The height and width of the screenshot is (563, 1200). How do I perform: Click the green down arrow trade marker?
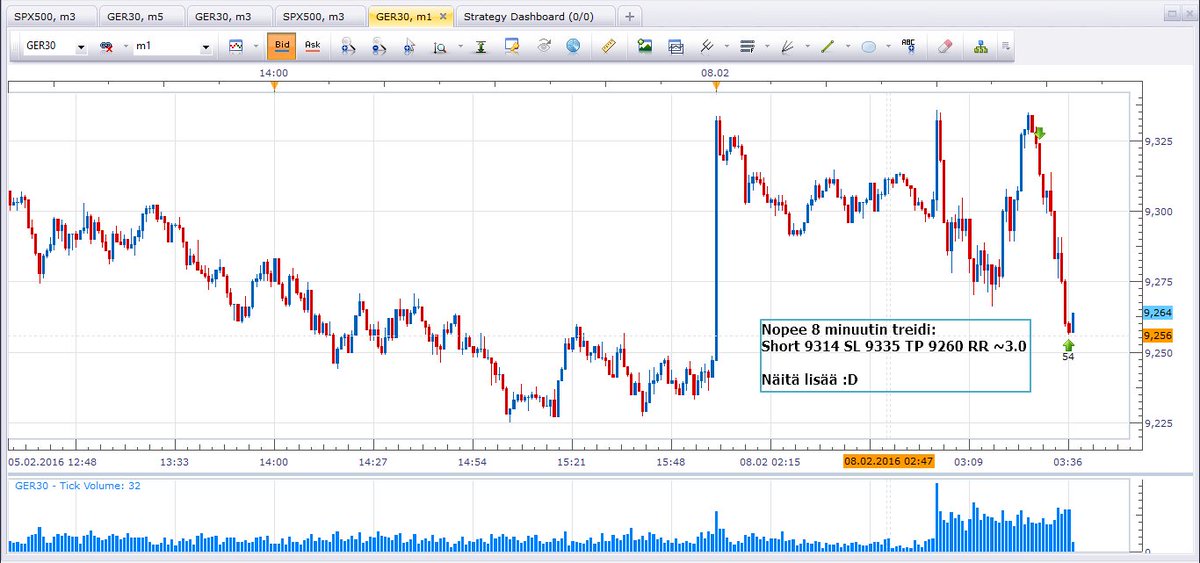point(1040,133)
